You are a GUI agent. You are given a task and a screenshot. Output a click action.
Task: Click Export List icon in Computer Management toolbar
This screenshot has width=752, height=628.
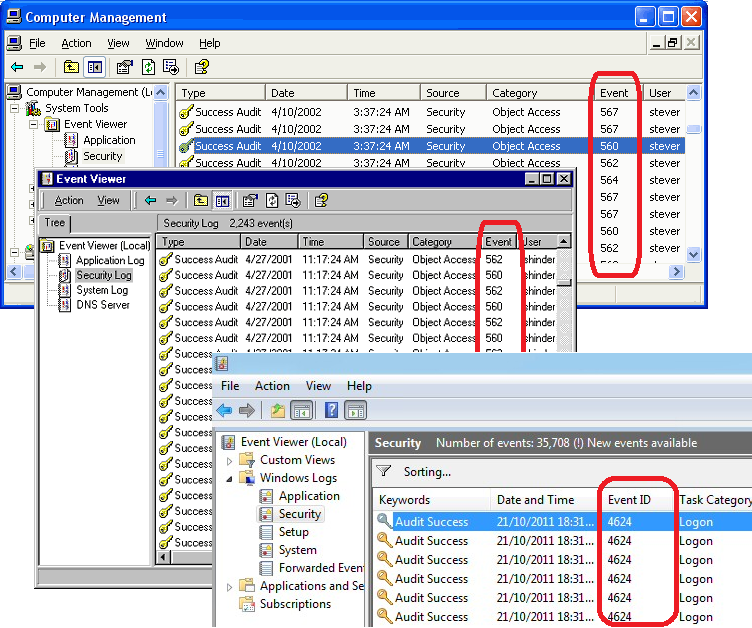coord(170,67)
